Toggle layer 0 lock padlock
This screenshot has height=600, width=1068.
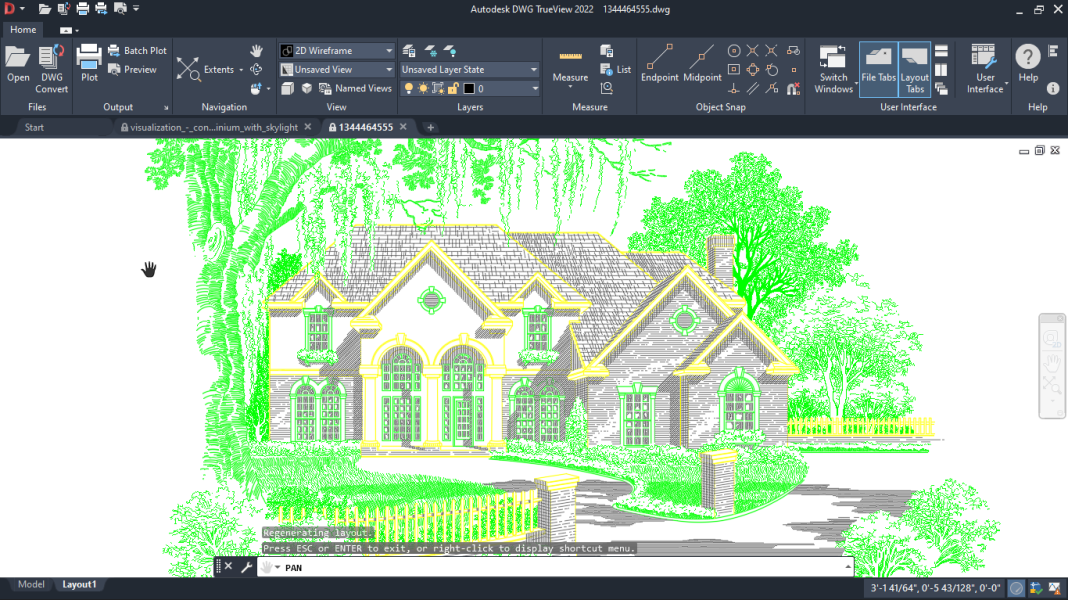click(453, 89)
